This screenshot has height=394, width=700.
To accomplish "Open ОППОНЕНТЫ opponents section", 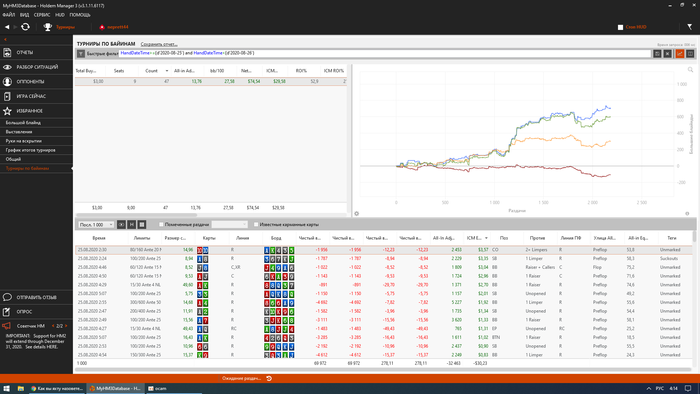I will 36,82.
